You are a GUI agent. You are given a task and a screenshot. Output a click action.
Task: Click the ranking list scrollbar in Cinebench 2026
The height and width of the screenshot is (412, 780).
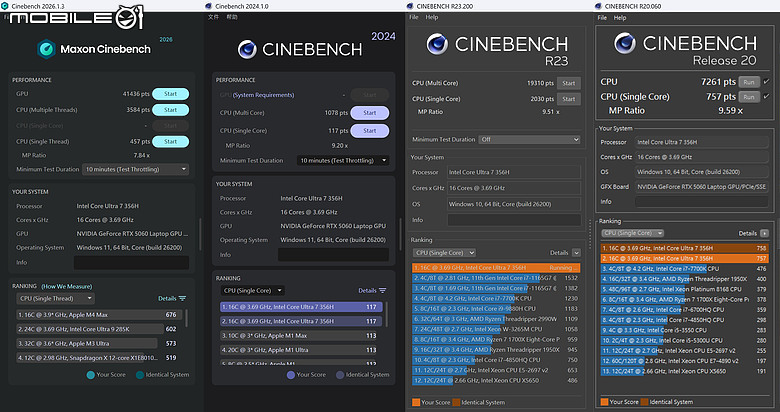pyautogui.click(x=187, y=318)
